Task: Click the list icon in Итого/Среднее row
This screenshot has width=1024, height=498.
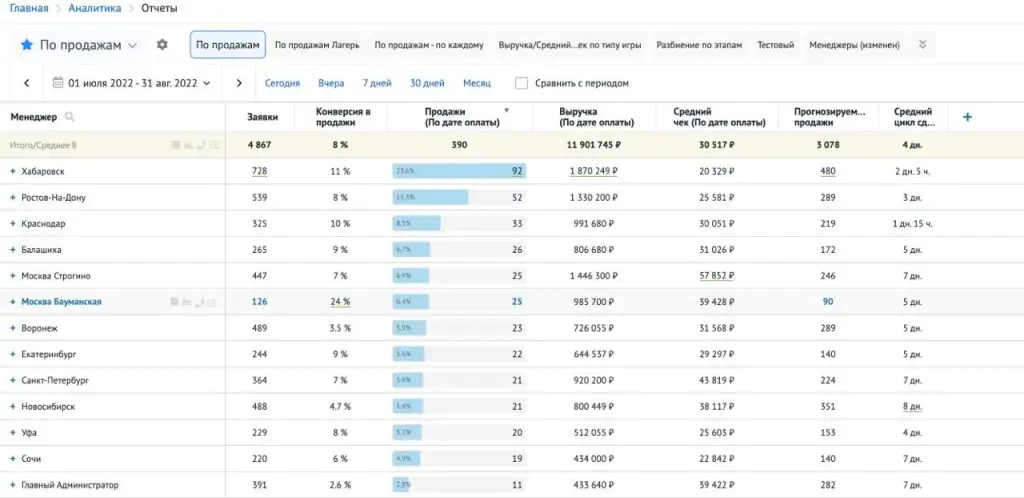Action: coord(213,145)
